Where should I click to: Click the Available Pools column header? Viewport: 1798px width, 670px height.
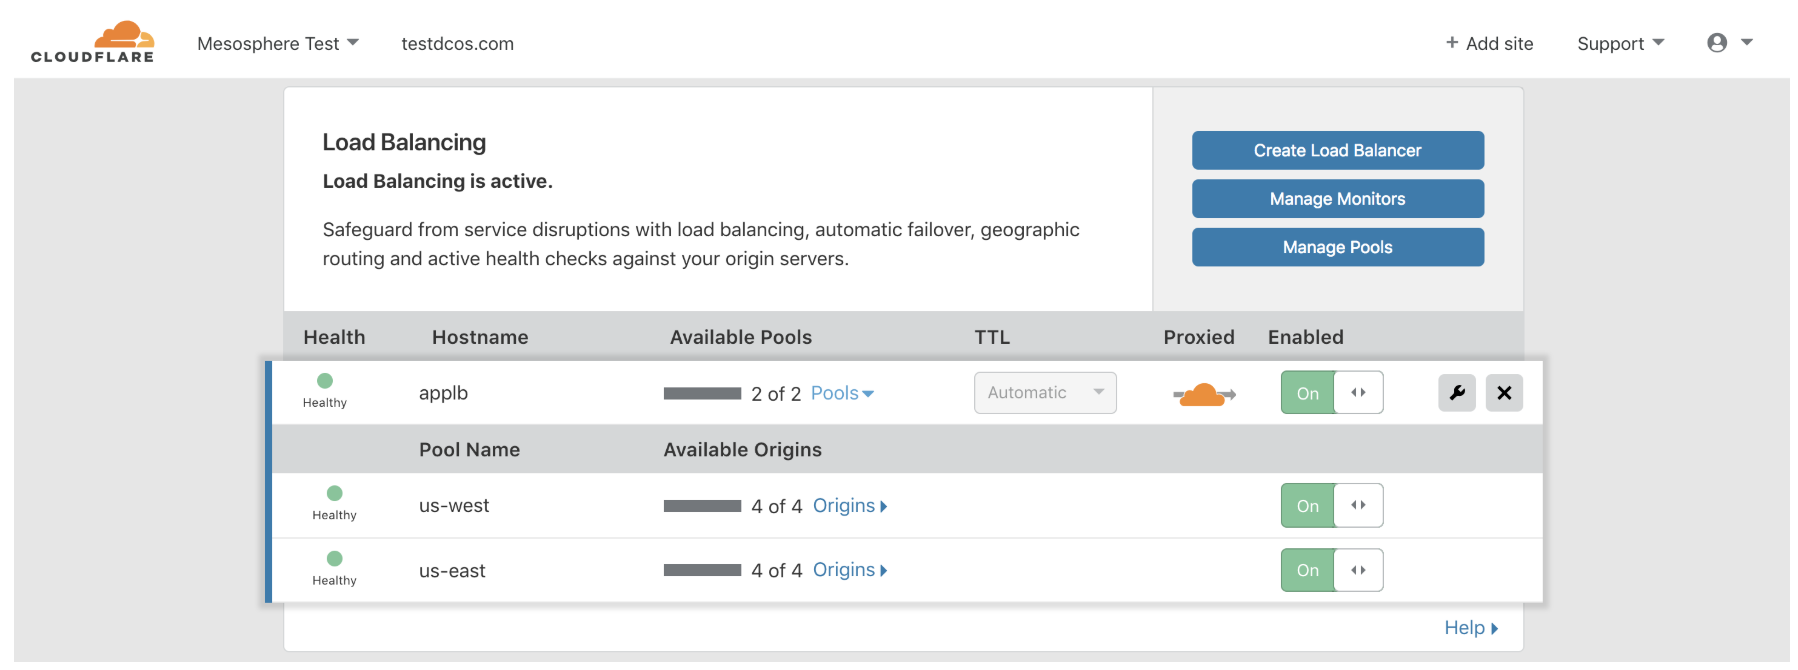741,337
